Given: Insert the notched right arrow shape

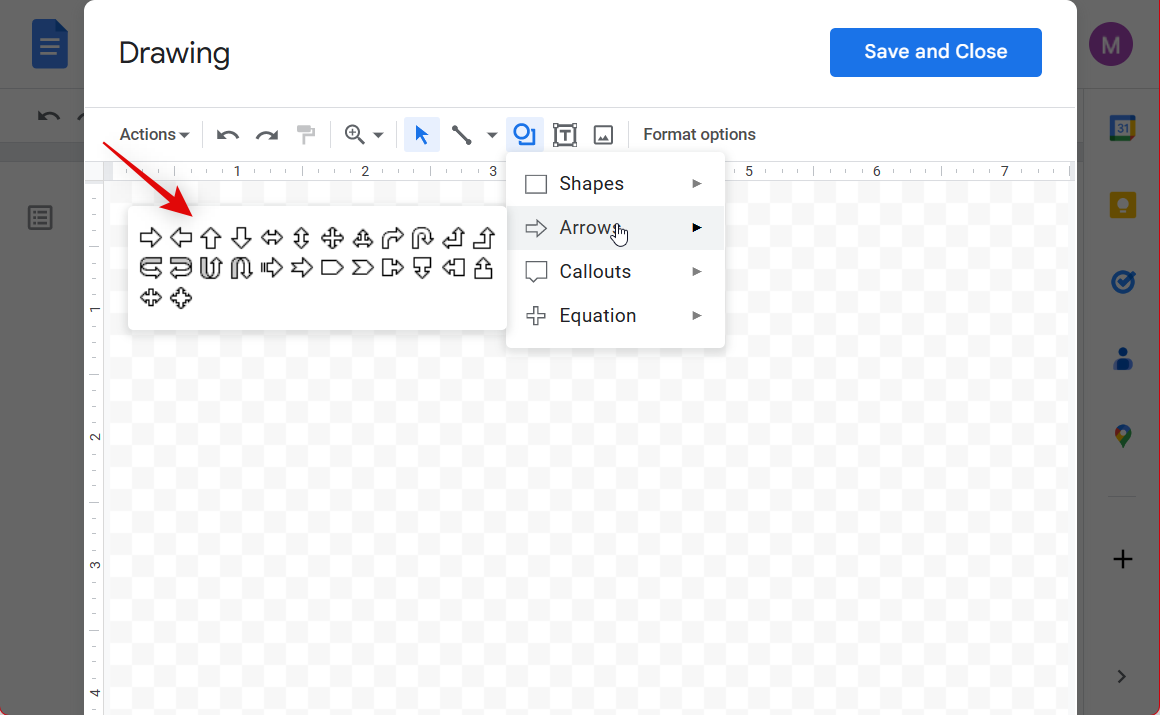Looking at the screenshot, I should click(301, 267).
